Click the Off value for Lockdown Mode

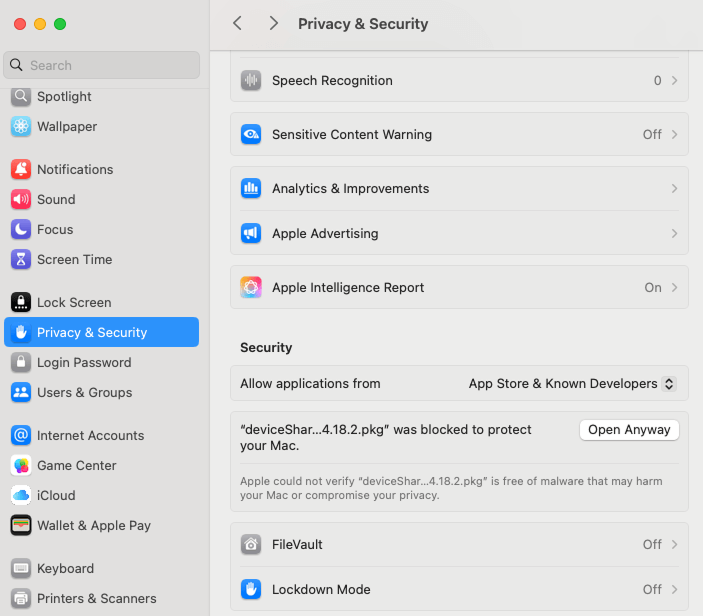tap(652, 590)
